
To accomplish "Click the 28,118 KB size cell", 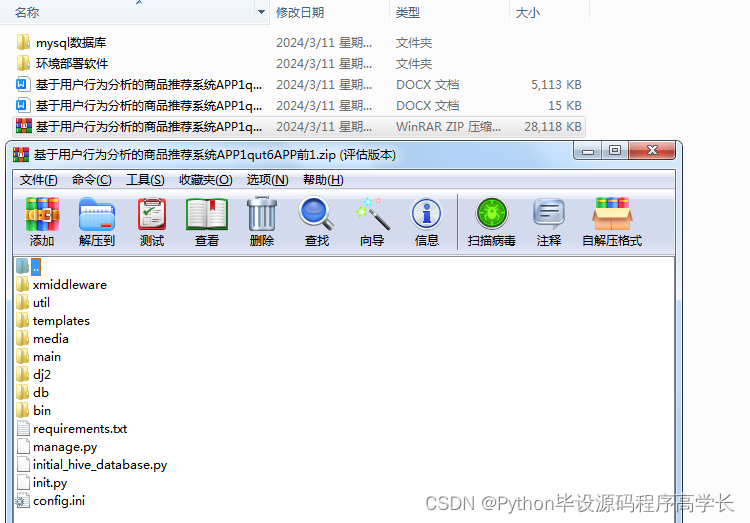I will (552, 127).
